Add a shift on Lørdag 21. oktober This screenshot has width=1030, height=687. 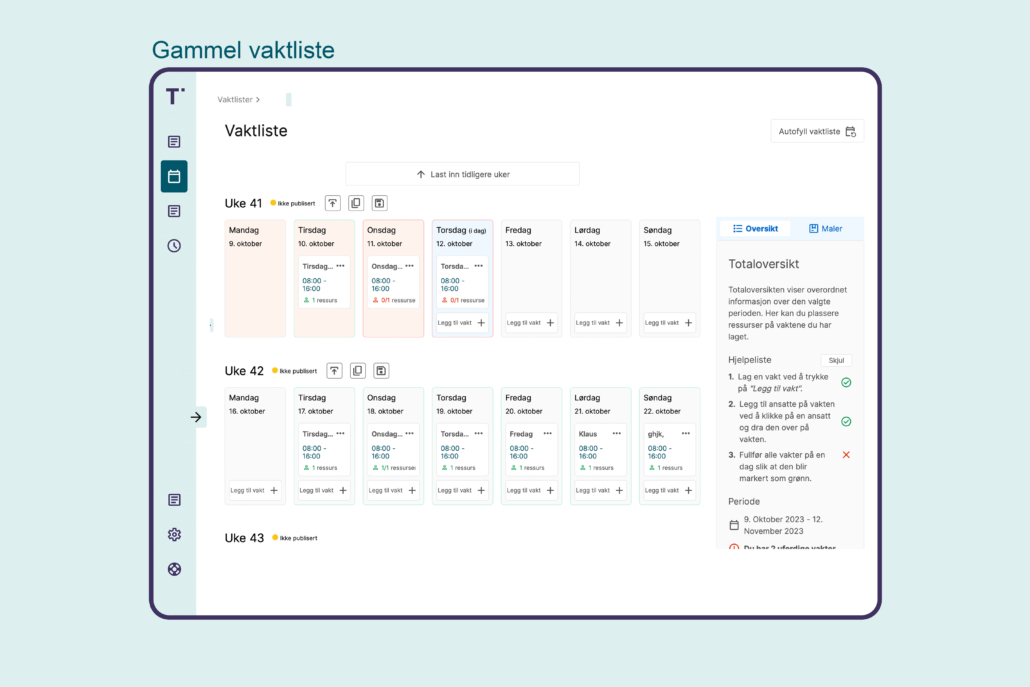point(600,490)
